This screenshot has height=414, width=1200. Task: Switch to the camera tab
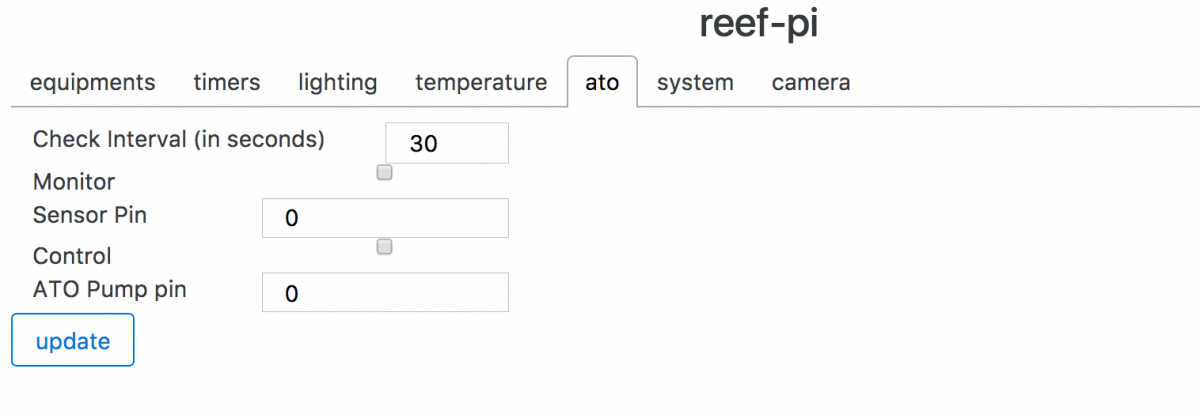click(x=811, y=82)
